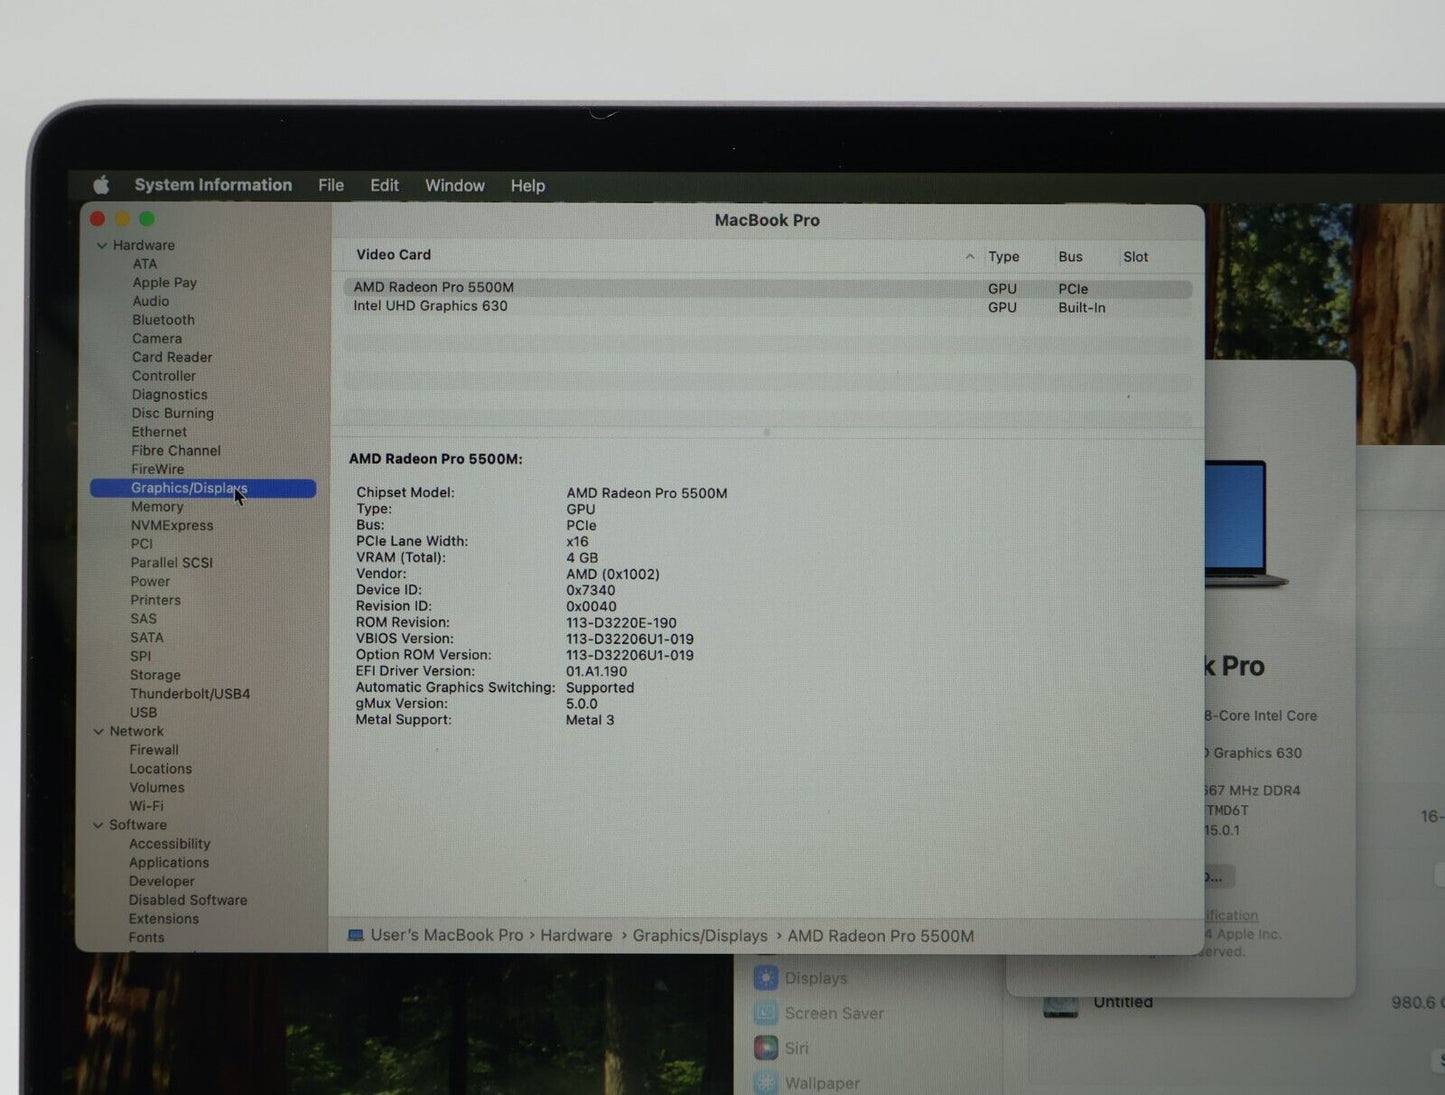Select ATA in the sidebar

coord(145,264)
